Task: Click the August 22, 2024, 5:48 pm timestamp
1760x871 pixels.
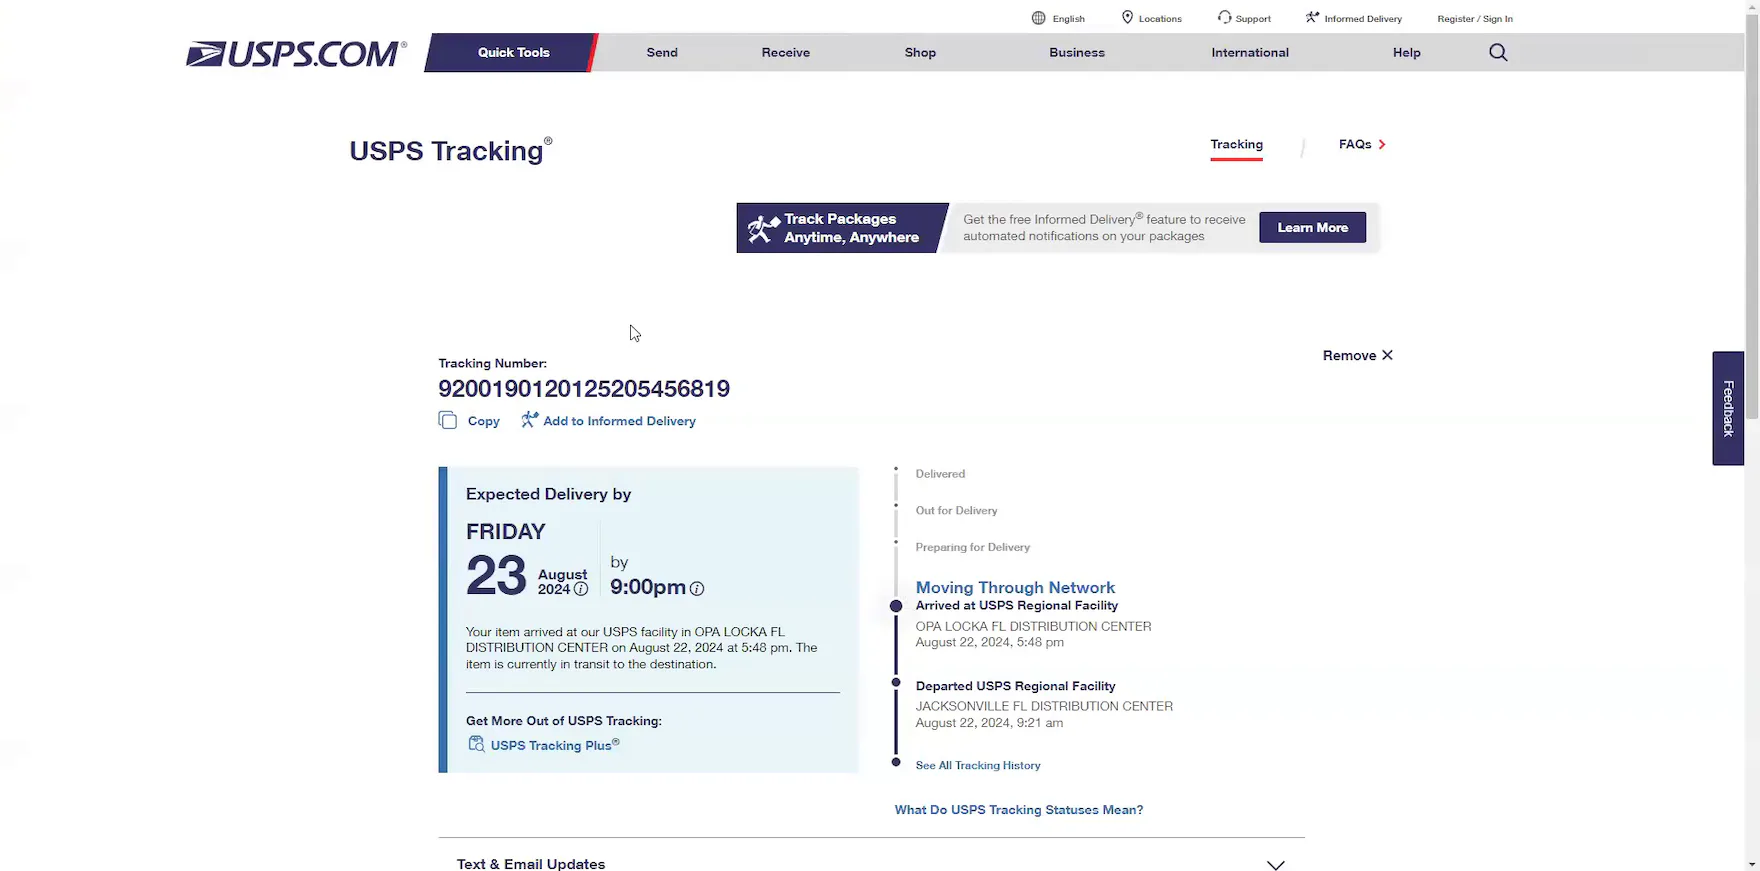Action: coord(989,643)
